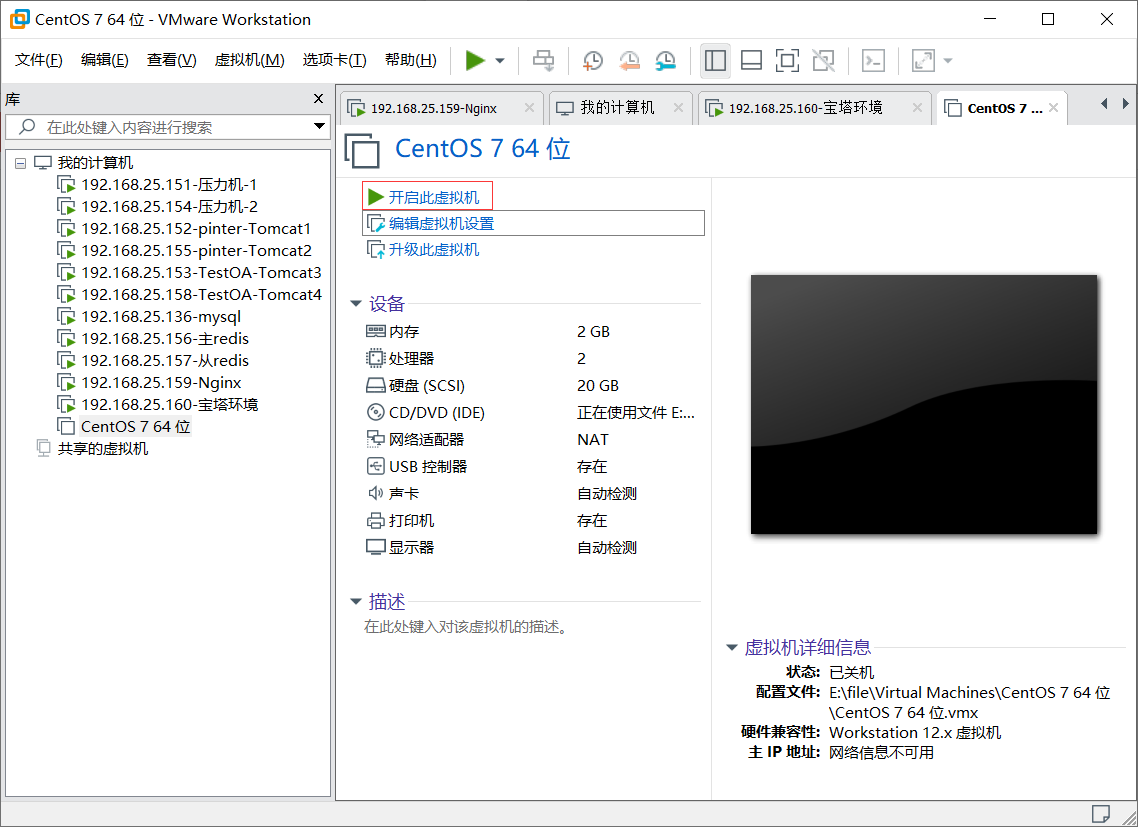Viewport: 1138px width, 827px height.
Task: Collapse the 设备 section
Action: 356,303
